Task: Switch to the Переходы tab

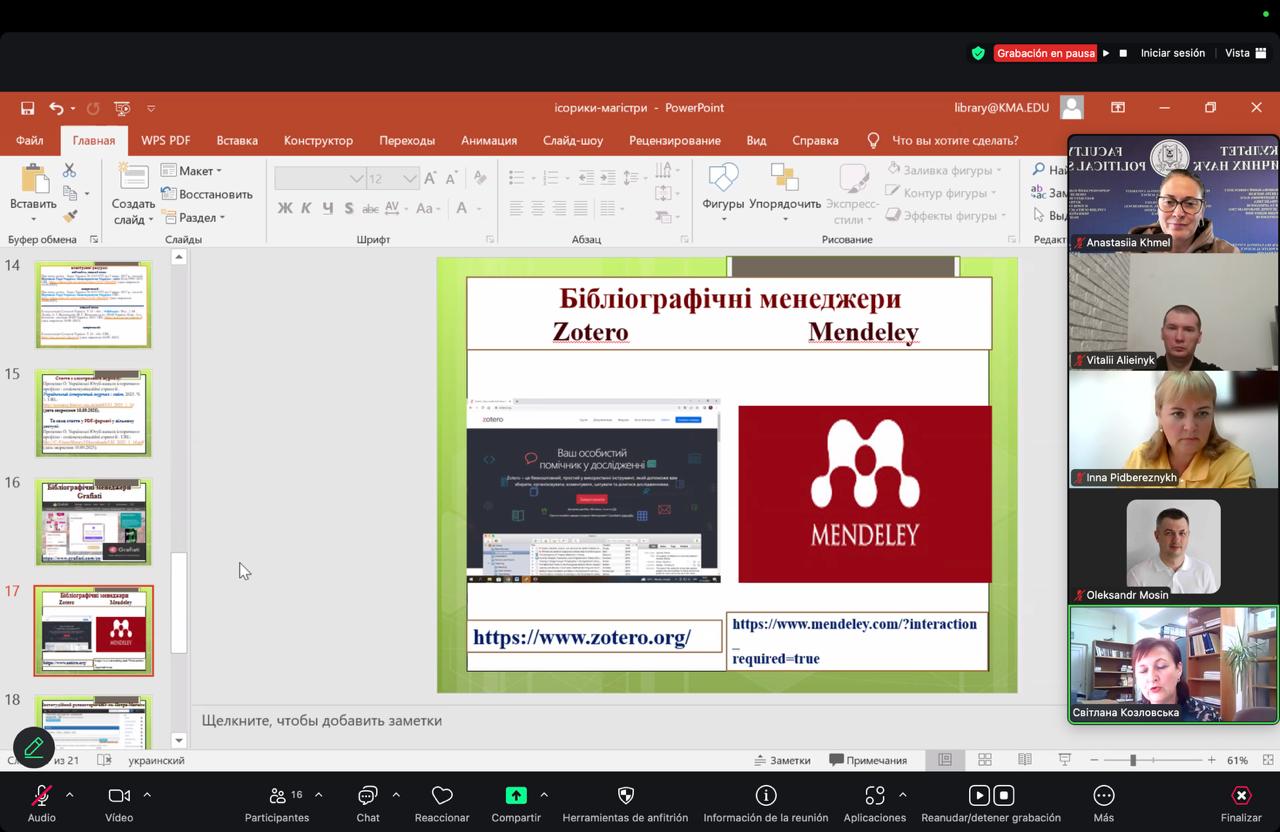Action: point(407,140)
